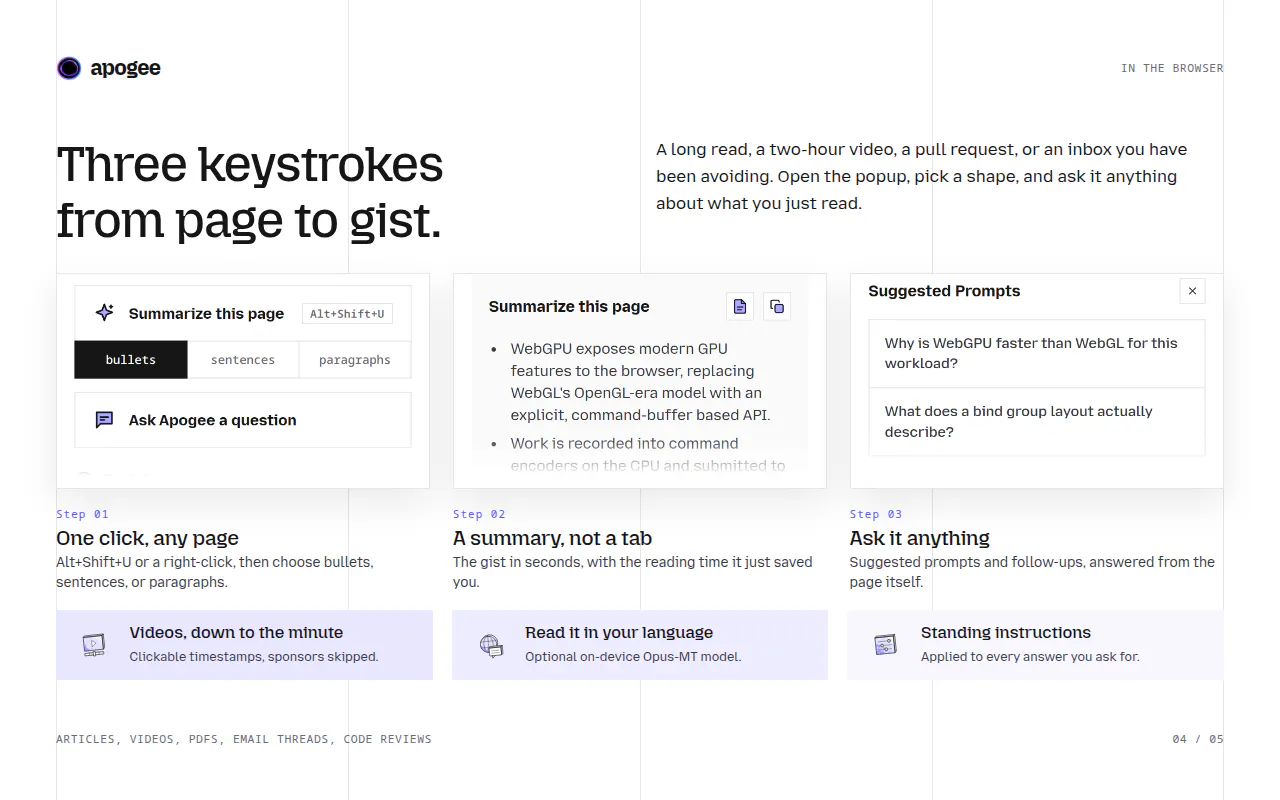
Task: Click the 'Standing instructions' title
Action: click(x=1006, y=633)
